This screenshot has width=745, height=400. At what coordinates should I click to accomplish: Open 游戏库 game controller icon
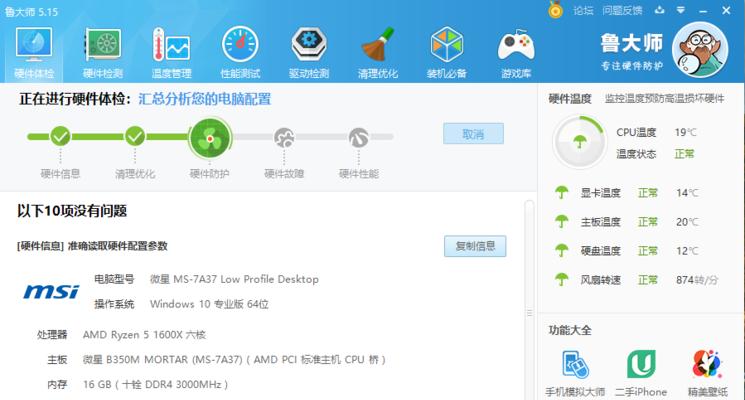[x=516, y=52]
